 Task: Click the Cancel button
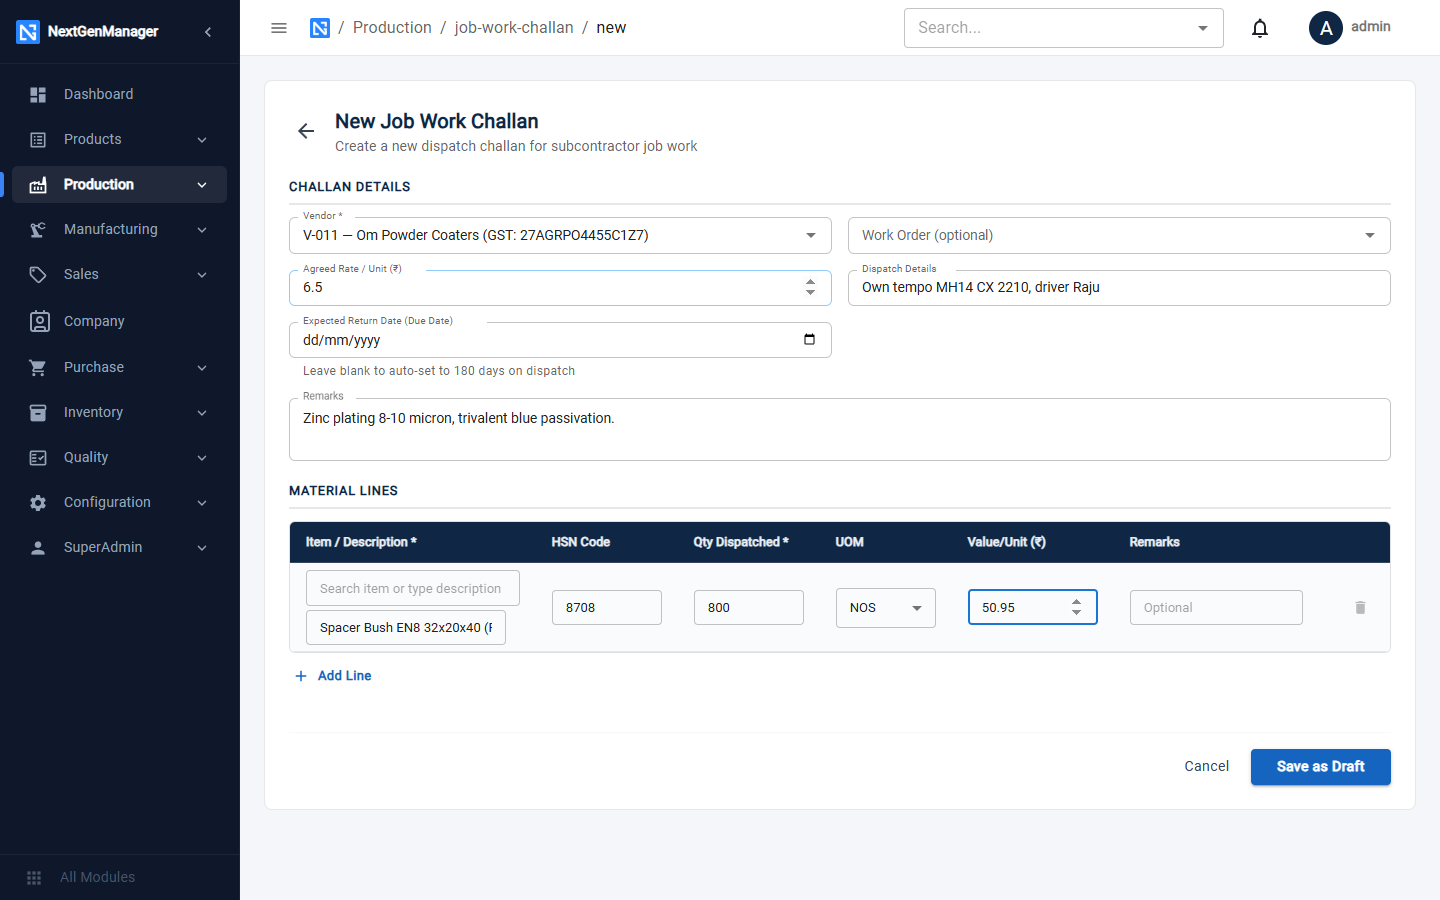tap(1206, 767)
